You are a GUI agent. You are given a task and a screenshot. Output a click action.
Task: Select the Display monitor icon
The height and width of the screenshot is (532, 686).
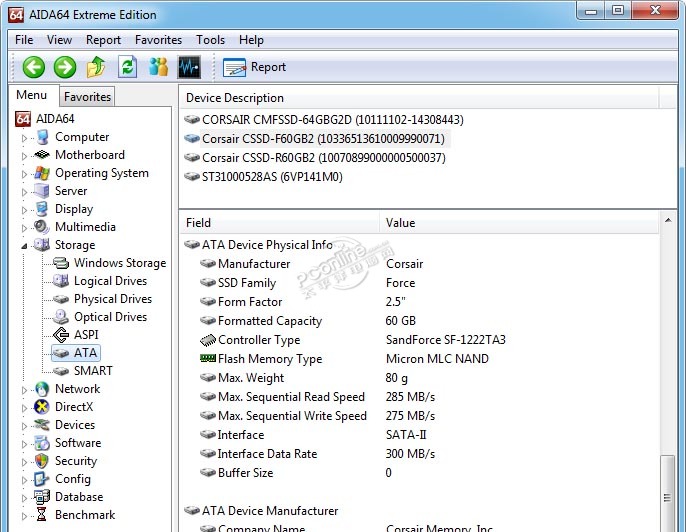coord(42,209)
